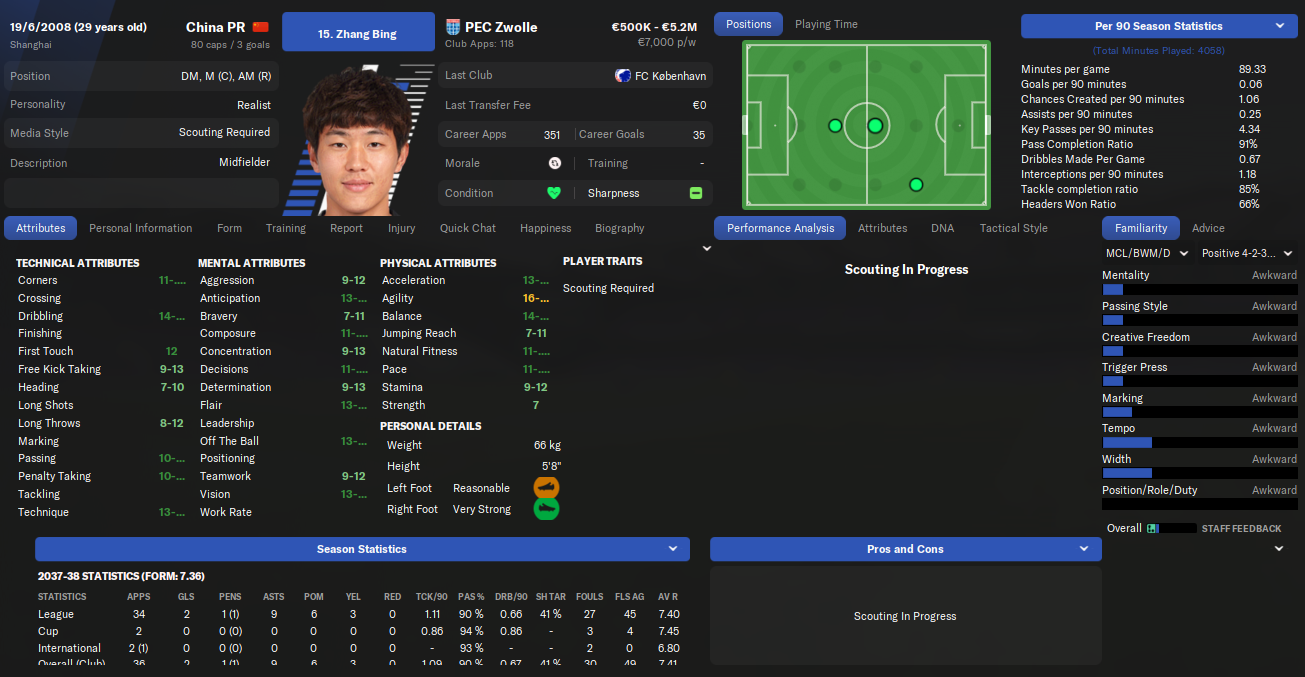Select the central midfield position dot on pitch
Screen dimensions: 1305x677
(x=875, y=125)
